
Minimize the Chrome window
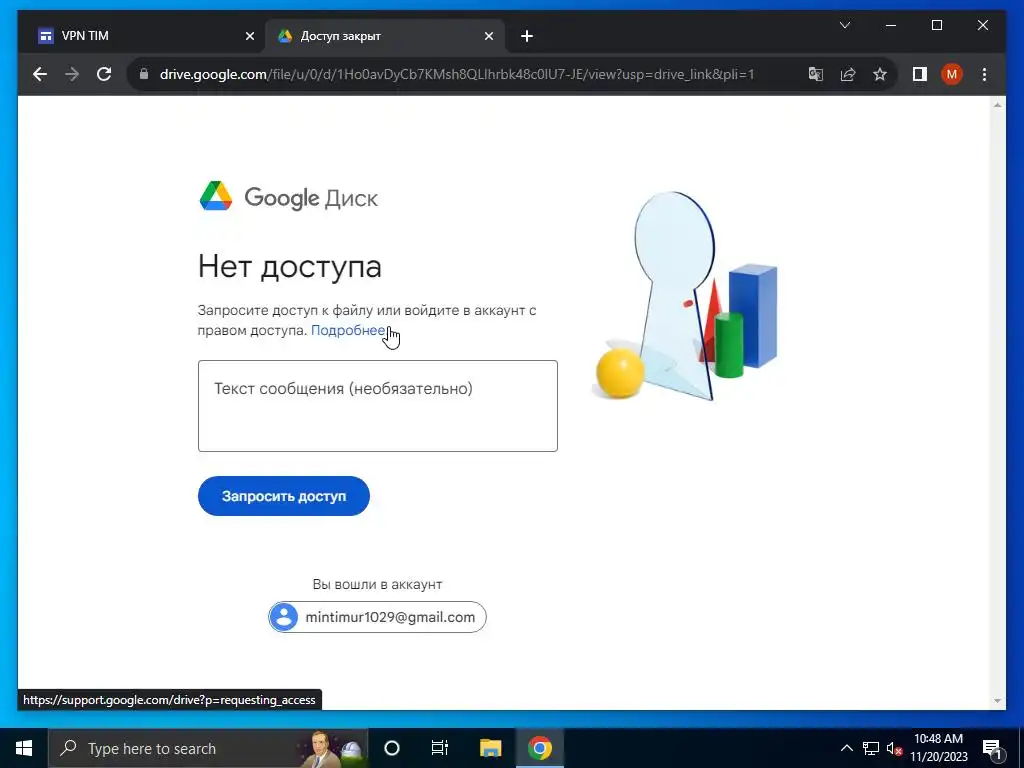(x=891, y=25)
